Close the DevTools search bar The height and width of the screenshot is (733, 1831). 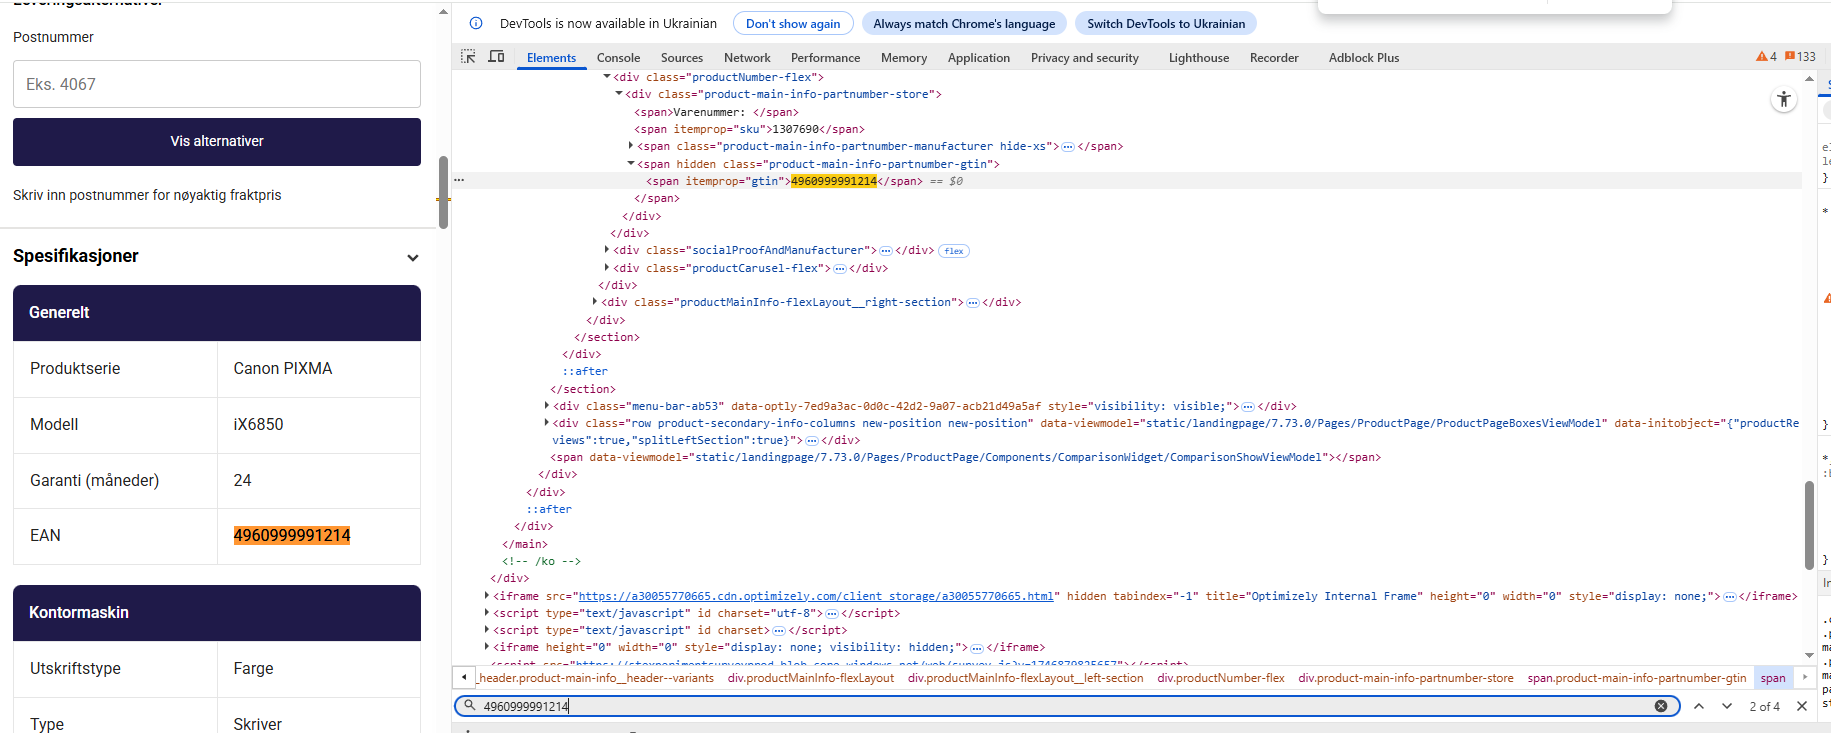pyautogui.click(x=1802, y=706)
